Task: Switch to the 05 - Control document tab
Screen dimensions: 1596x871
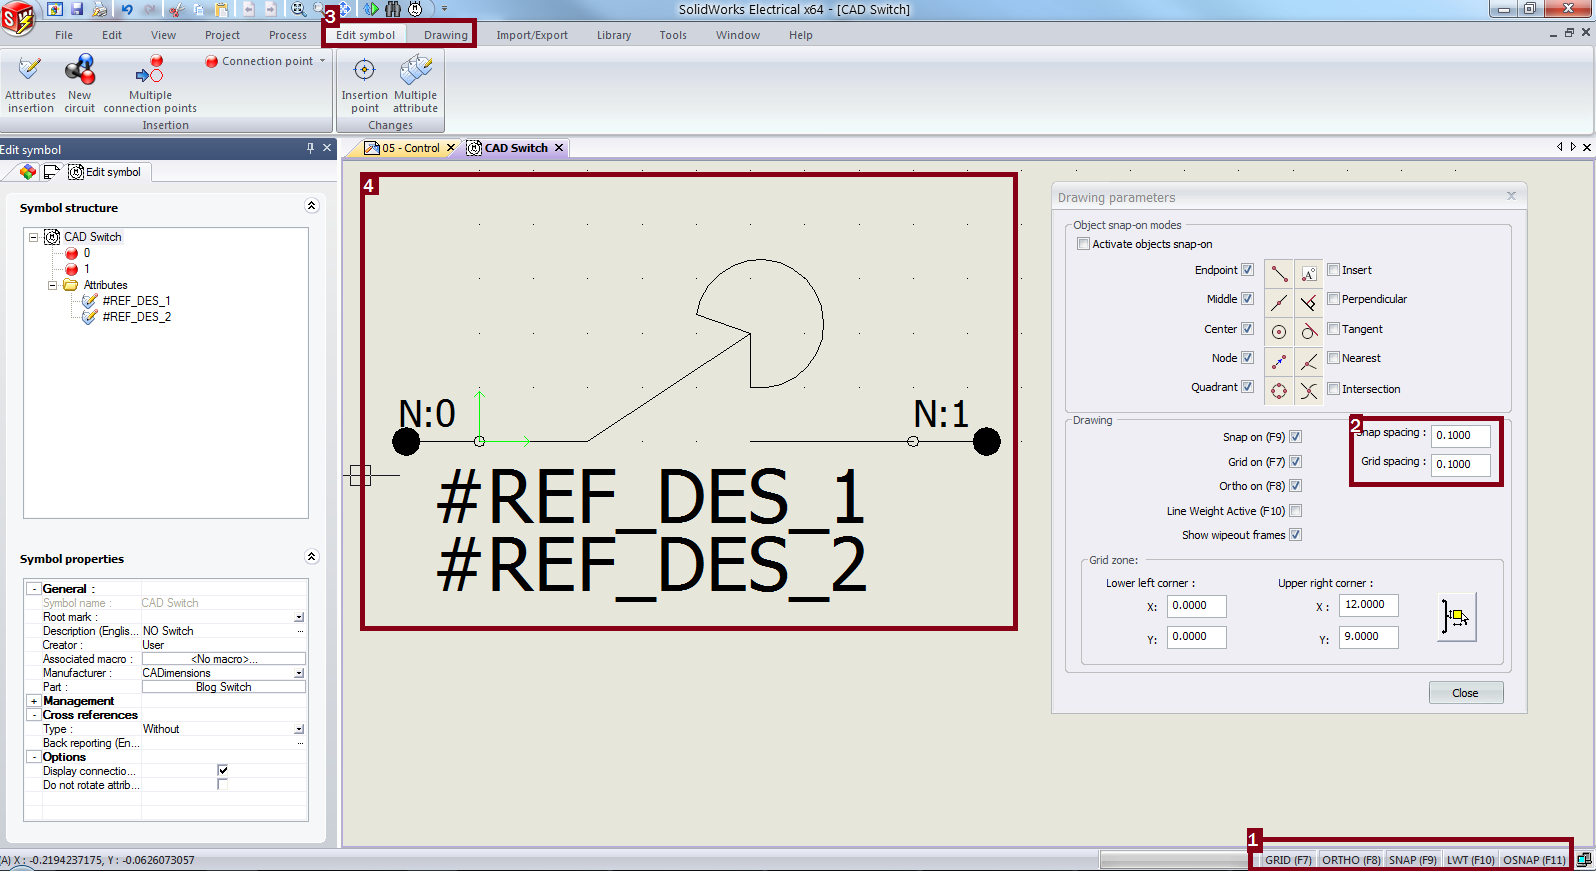Action: (x=411, y=148)
